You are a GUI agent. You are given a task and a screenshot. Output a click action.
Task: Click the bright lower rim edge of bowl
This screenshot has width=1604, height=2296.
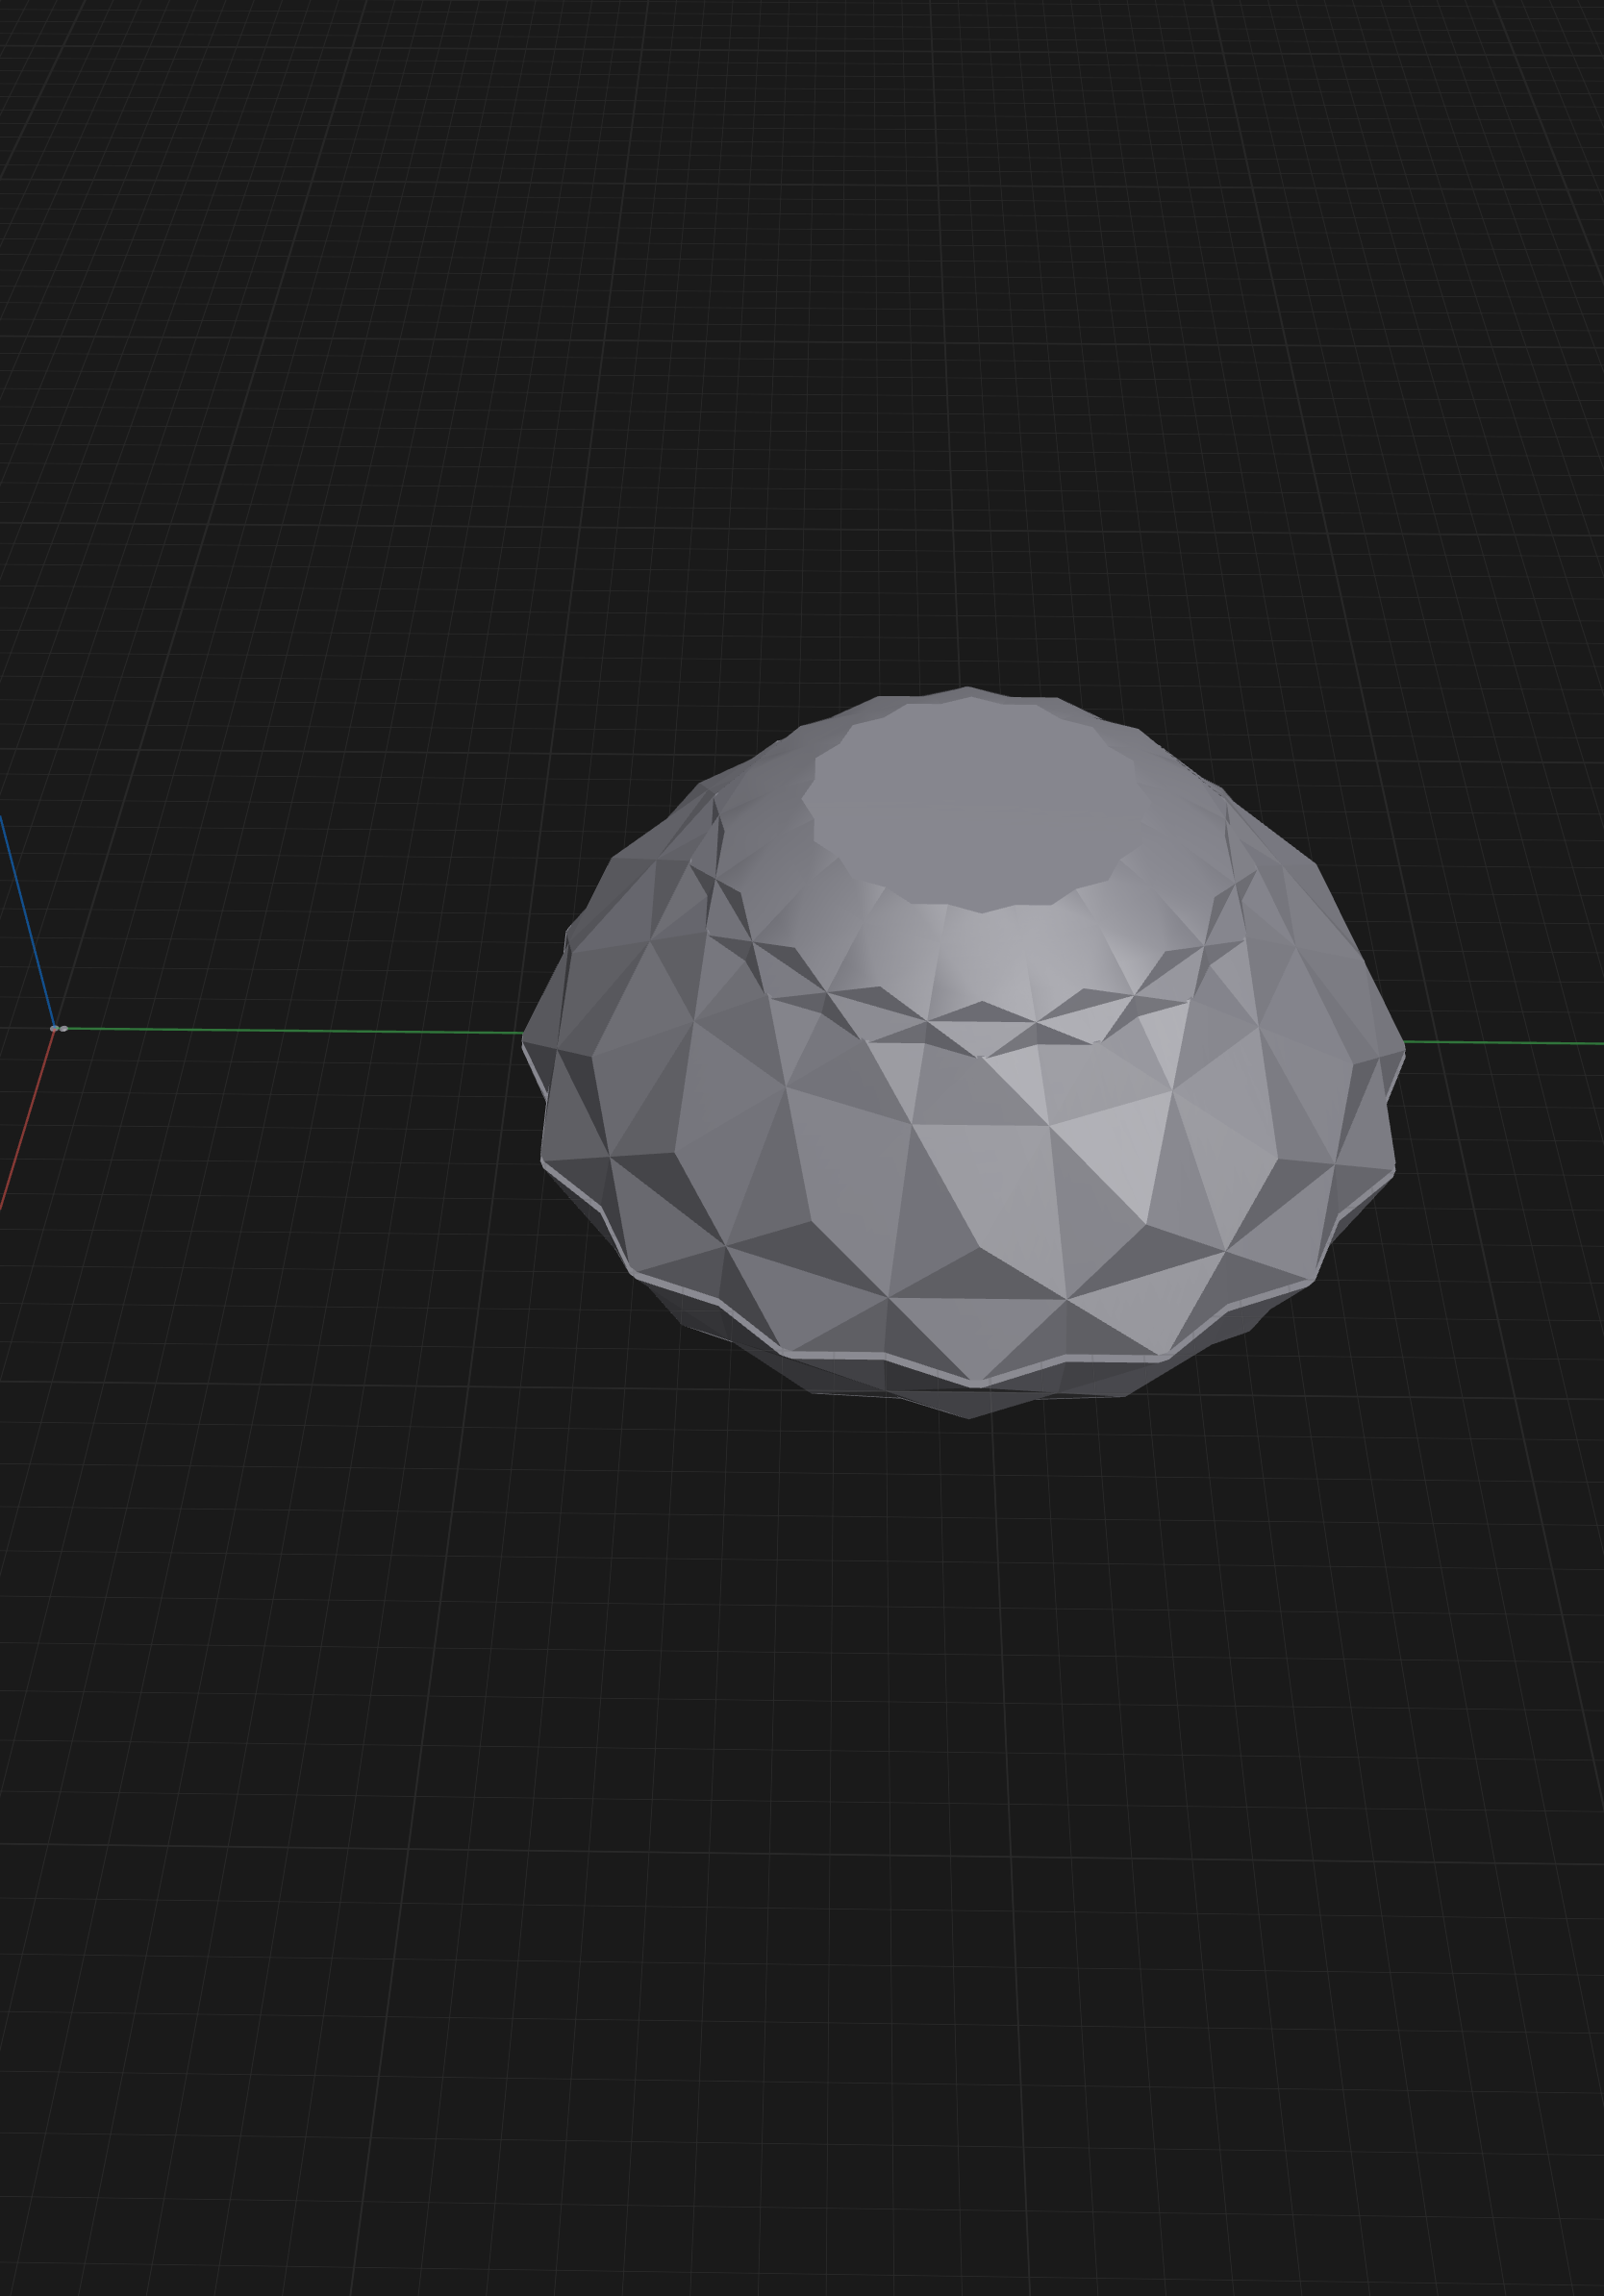[975, 1382]
